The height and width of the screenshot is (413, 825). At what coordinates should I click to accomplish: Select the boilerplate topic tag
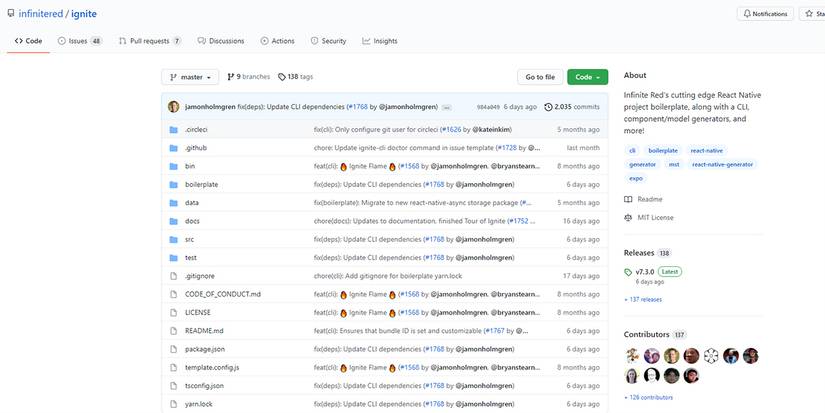point(663,150)
